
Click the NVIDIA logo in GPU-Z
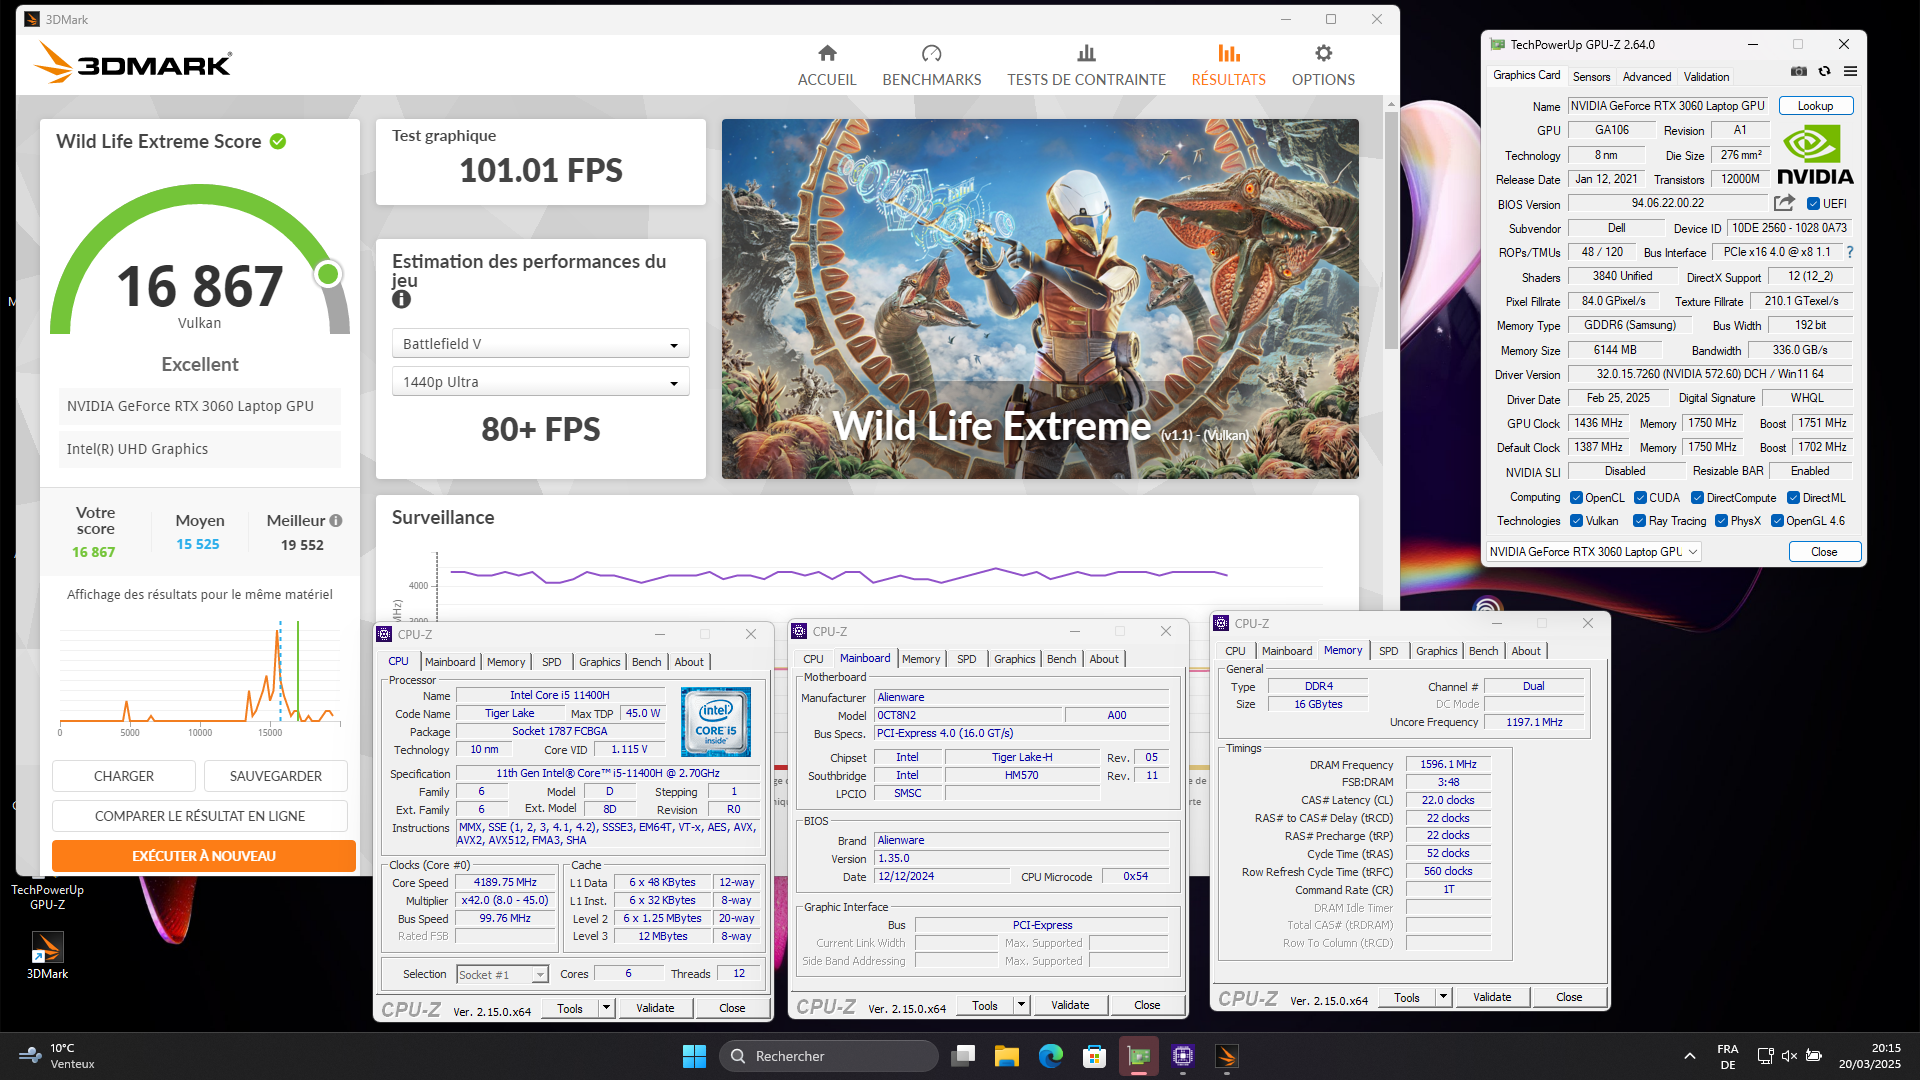tap(1815, 155)
